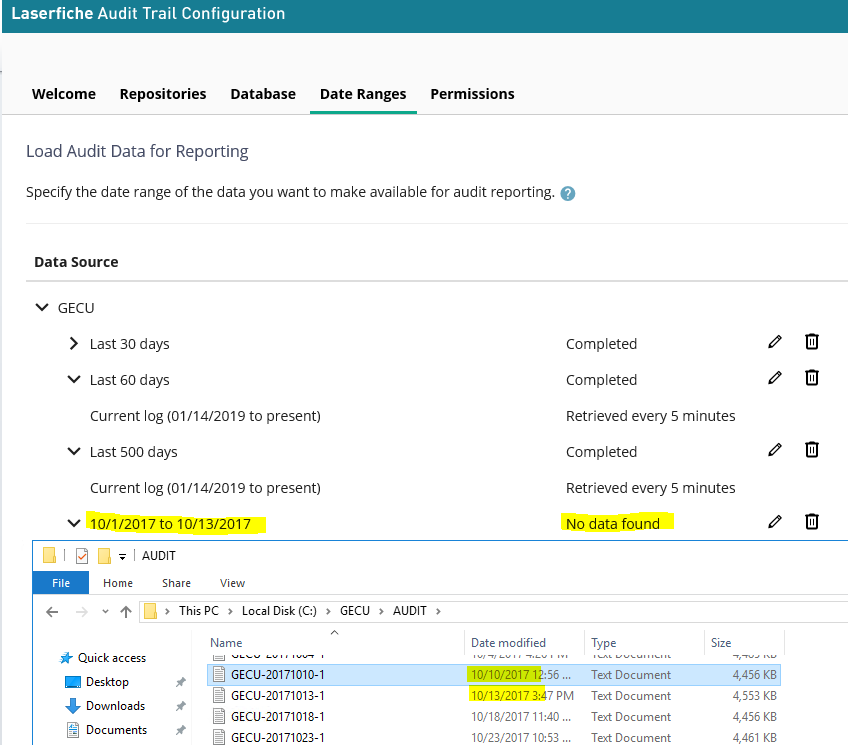Edit the 10/1/2017 to 10/13/2017 range
Viewport: 848px width, 745px height.
[x=774, y=522]
